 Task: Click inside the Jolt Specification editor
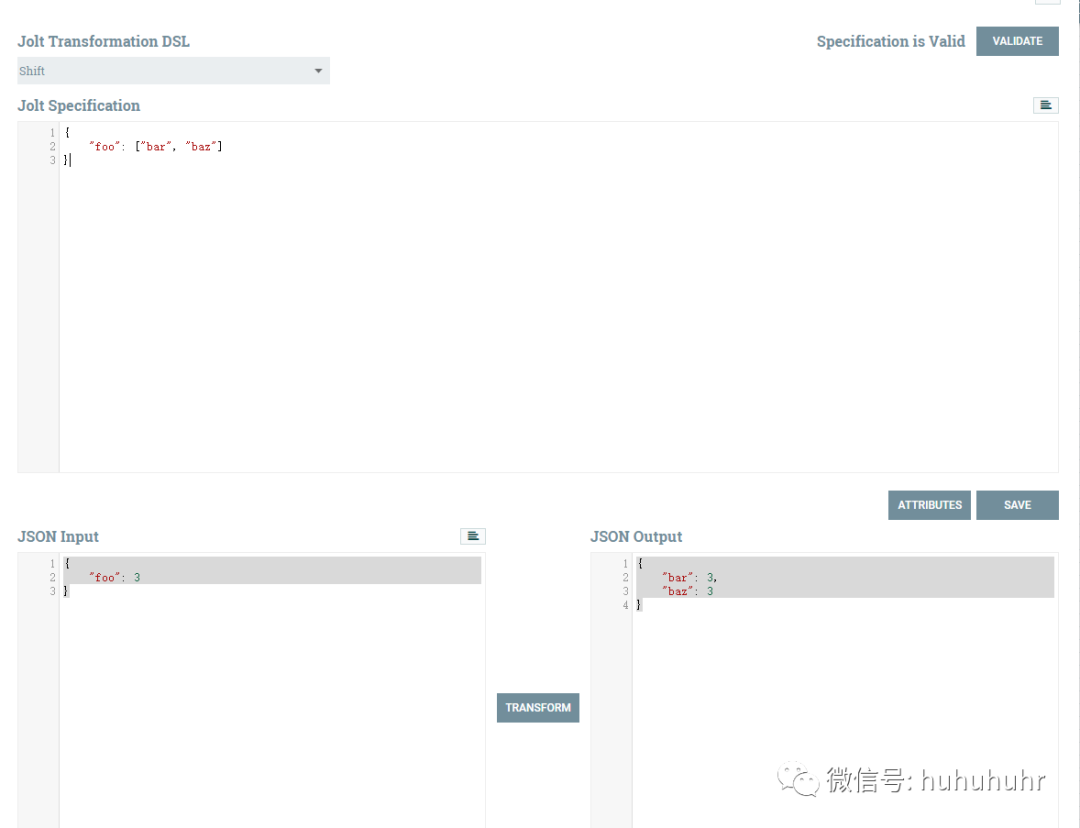559,297
